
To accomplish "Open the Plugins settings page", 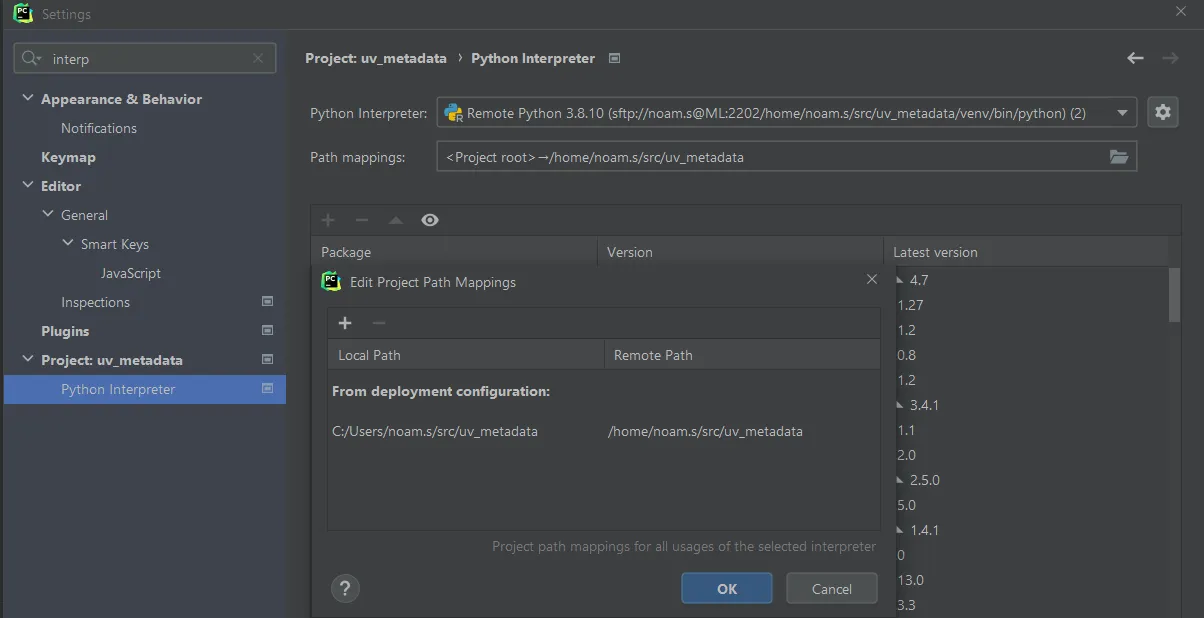I will coord(65,331).
